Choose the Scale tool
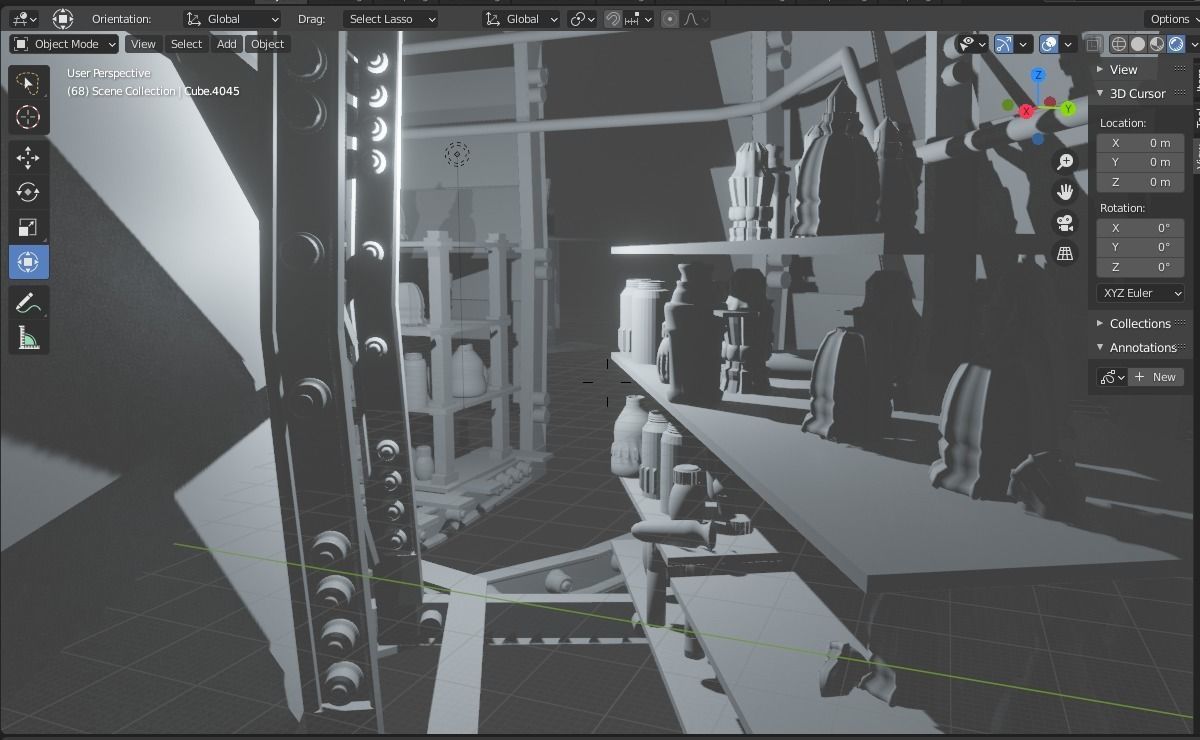The height and width of the screenshot is (740, 1200). point(28,227)
